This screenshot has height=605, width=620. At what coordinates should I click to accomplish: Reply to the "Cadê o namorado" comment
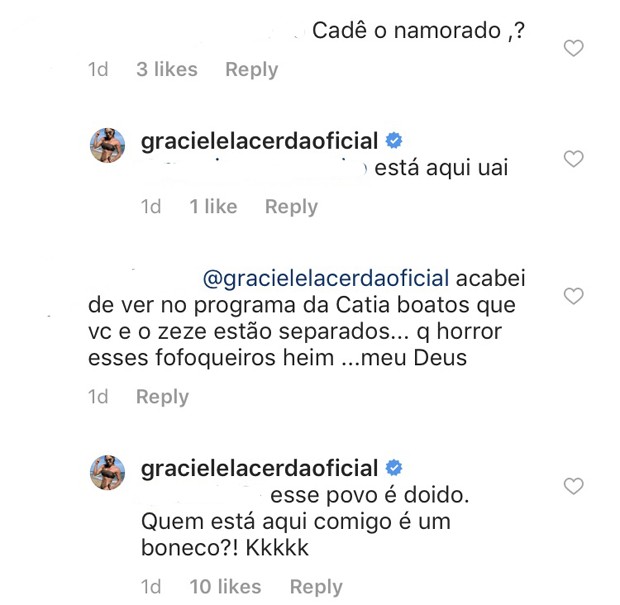point(251,70)
